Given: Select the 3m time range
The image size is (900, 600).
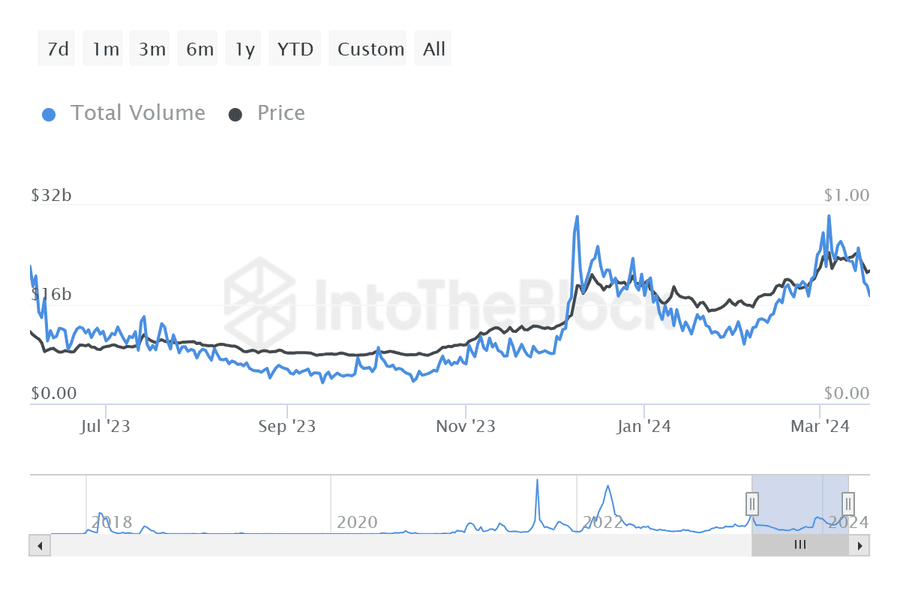Looking at the screenshot, I should click(150, 48).
